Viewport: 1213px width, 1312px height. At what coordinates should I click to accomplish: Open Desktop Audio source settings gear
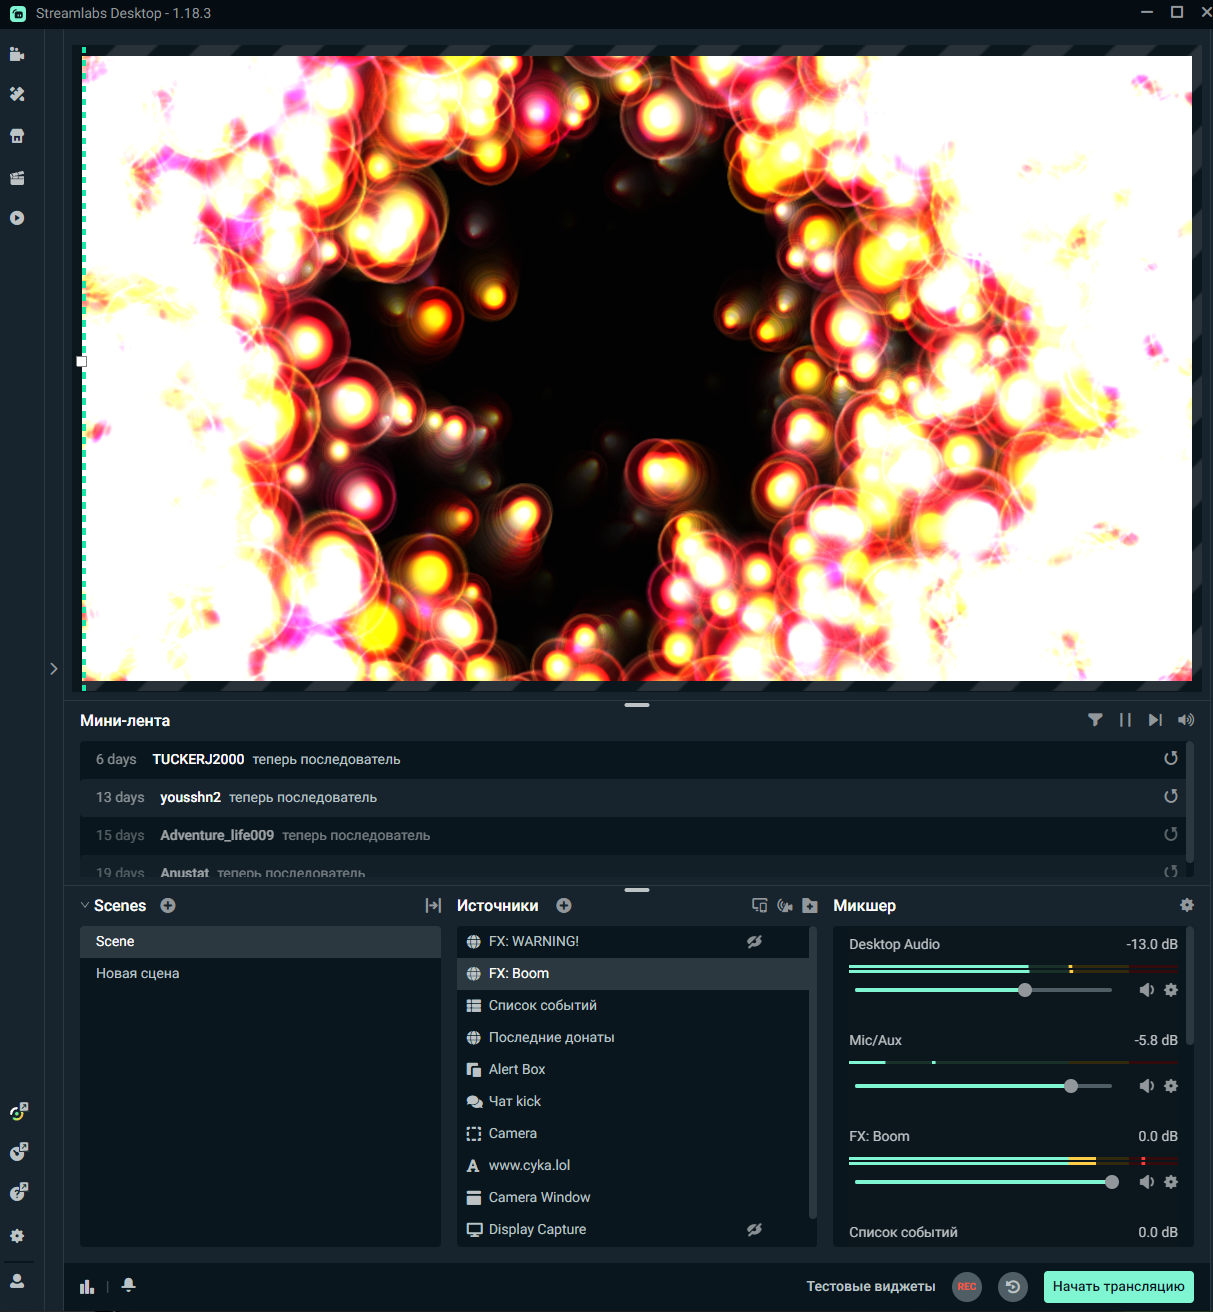click(1171, 990)
